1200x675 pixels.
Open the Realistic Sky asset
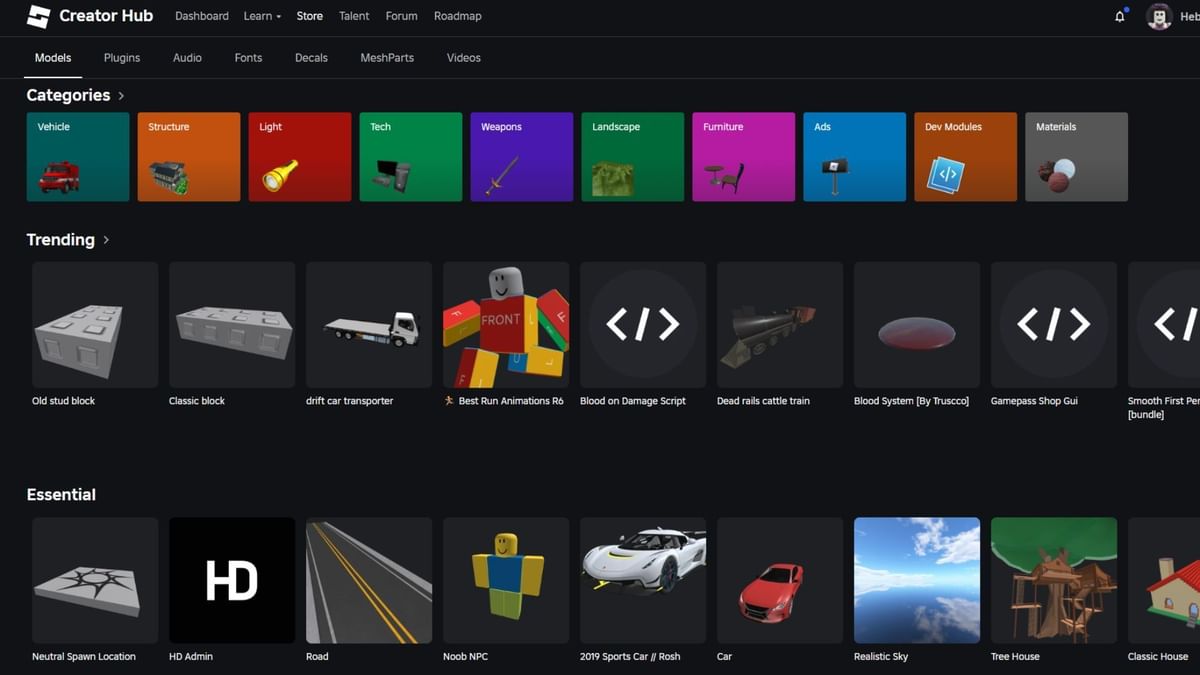tap(917, 580)
